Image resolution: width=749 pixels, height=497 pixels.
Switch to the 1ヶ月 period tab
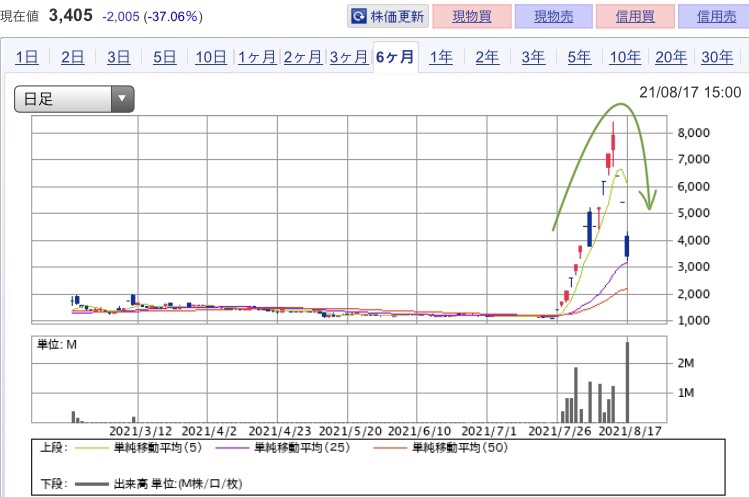tap(257, 57)
